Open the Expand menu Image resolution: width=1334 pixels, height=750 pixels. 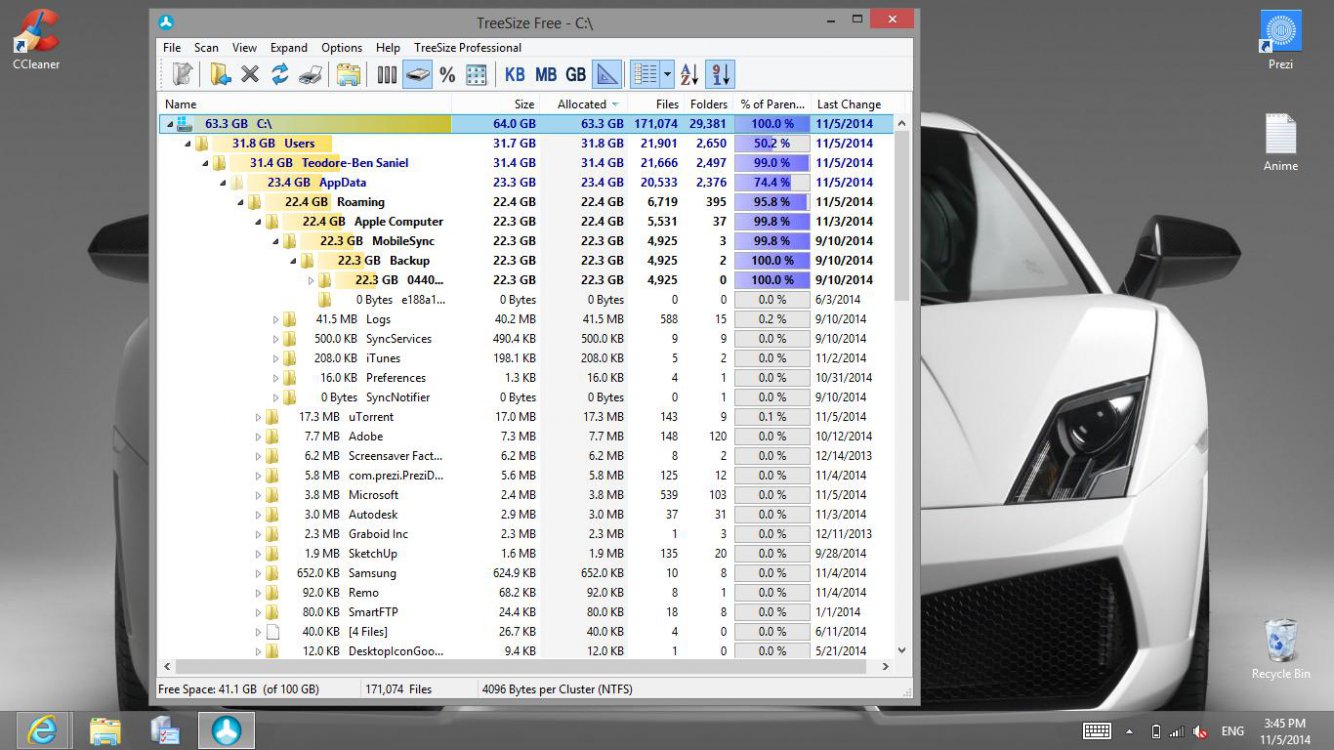(289, 47)
